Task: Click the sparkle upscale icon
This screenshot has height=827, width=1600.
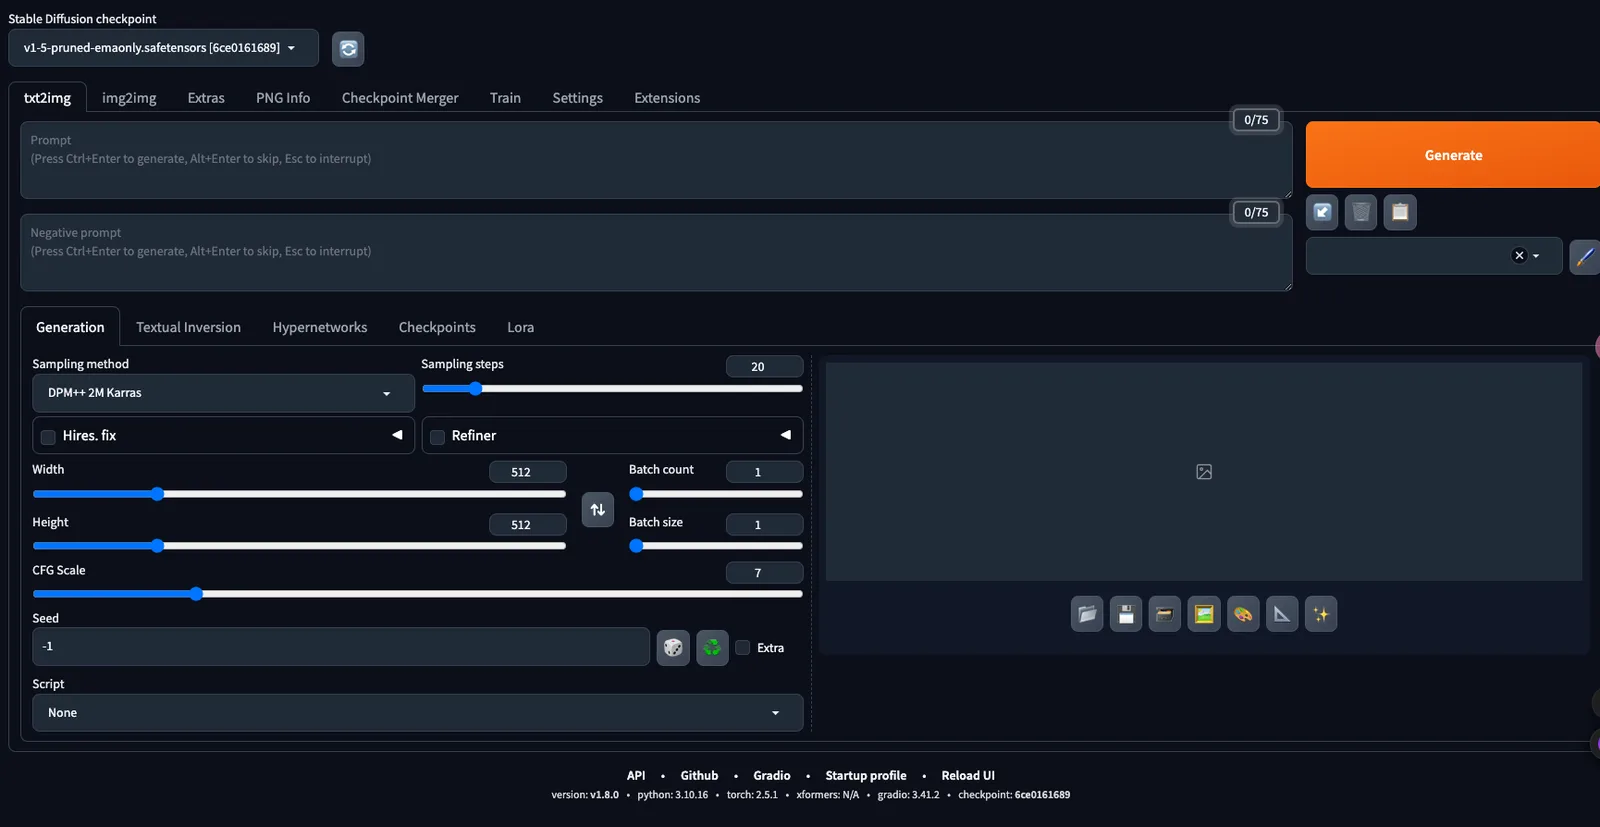Action: (x=1321, y=614)
